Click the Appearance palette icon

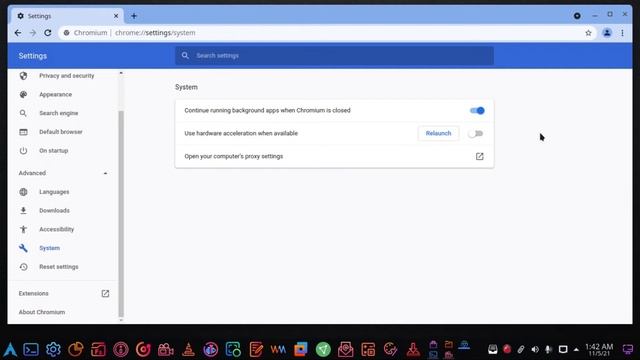pos(23,94)
